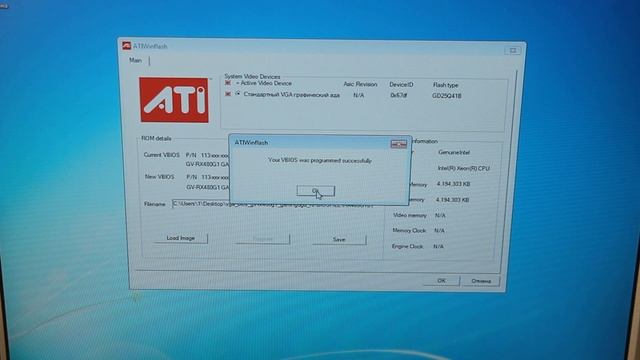Click the Current VBIOS label
Viewport: 640px width, 360px height.
162,155
